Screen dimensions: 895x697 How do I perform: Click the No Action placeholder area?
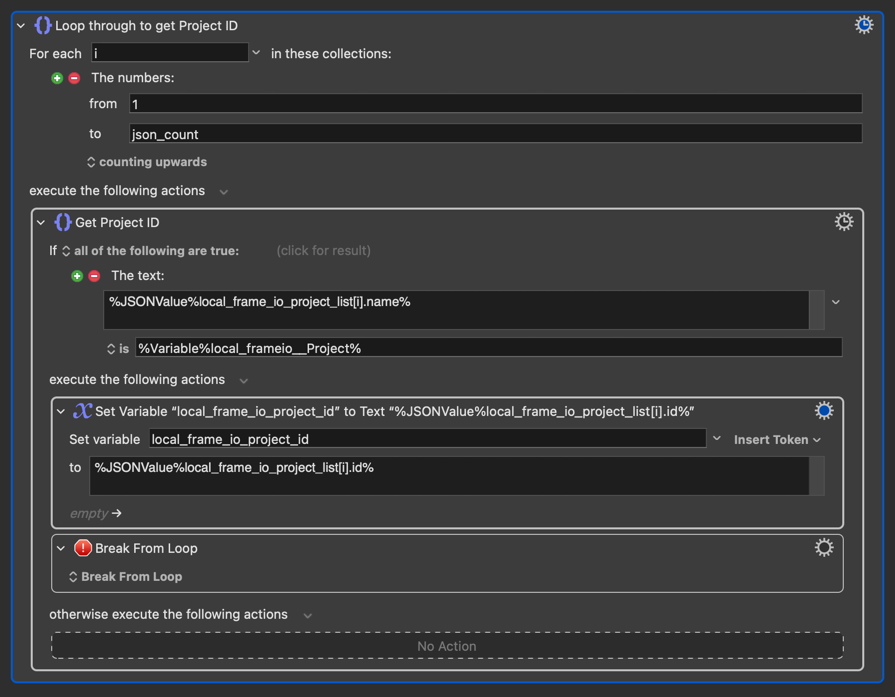(x=447, y=646)
